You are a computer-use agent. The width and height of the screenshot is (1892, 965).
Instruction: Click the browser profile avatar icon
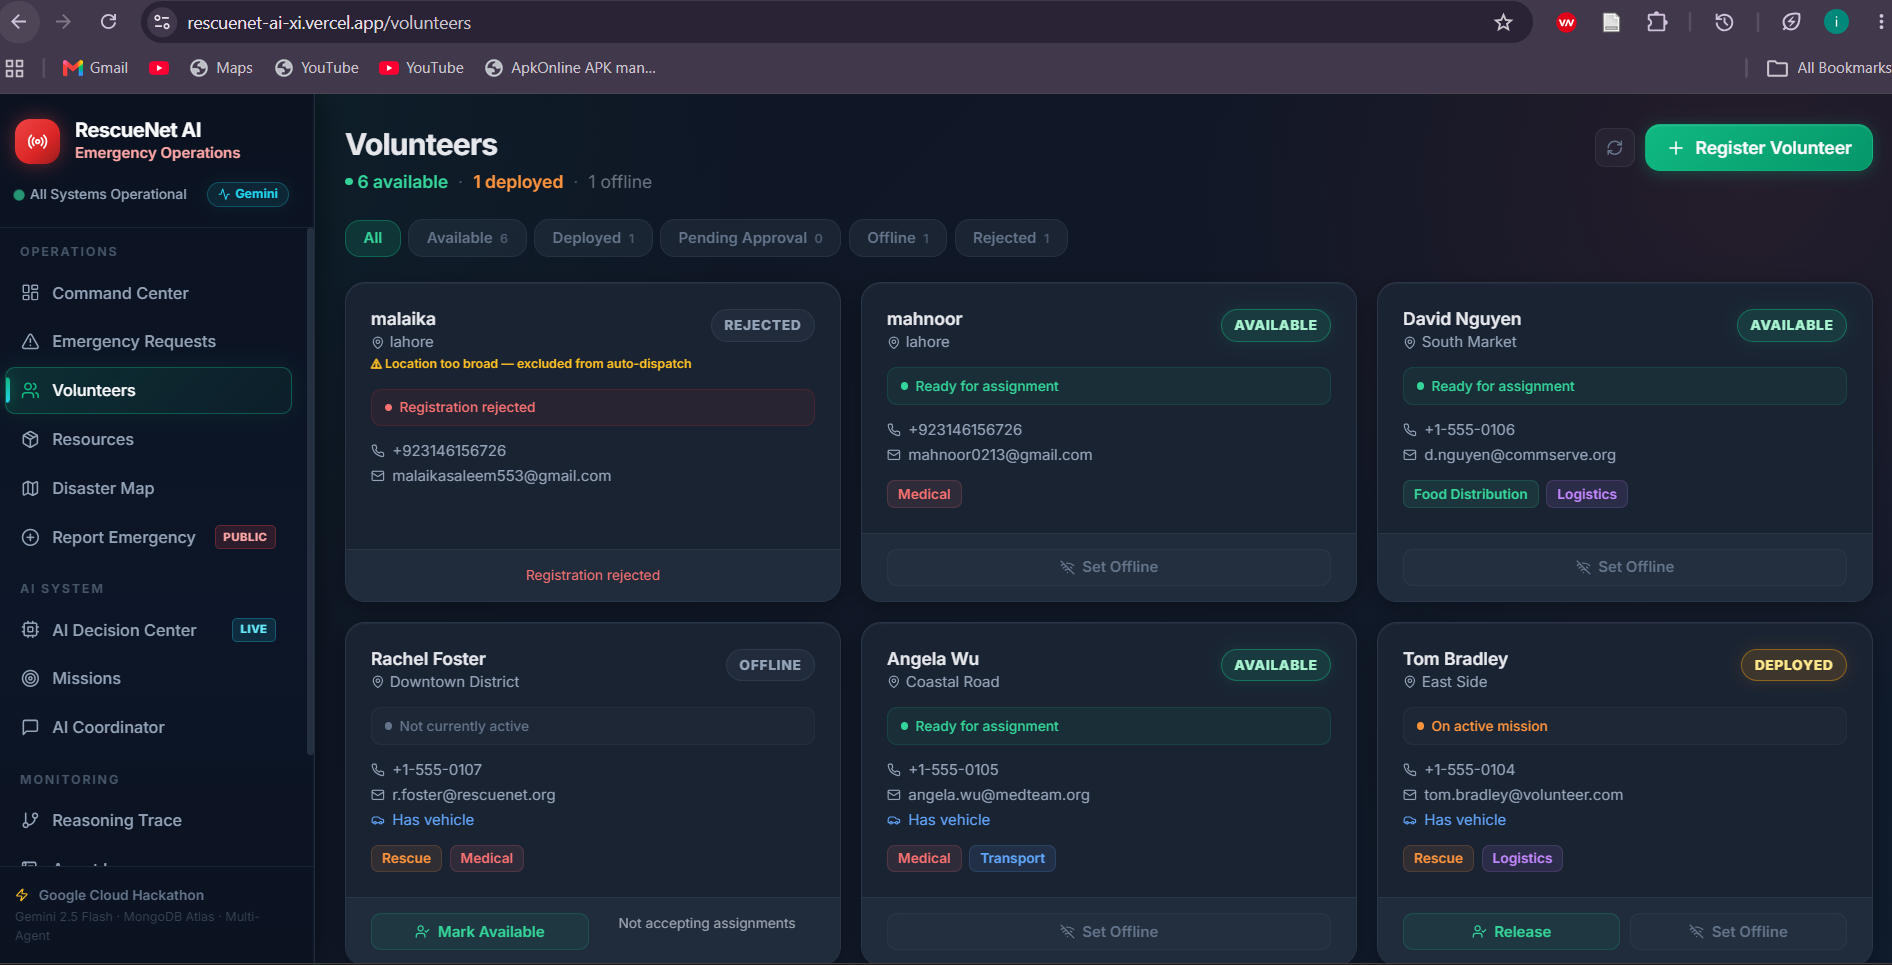point(1836,22)
